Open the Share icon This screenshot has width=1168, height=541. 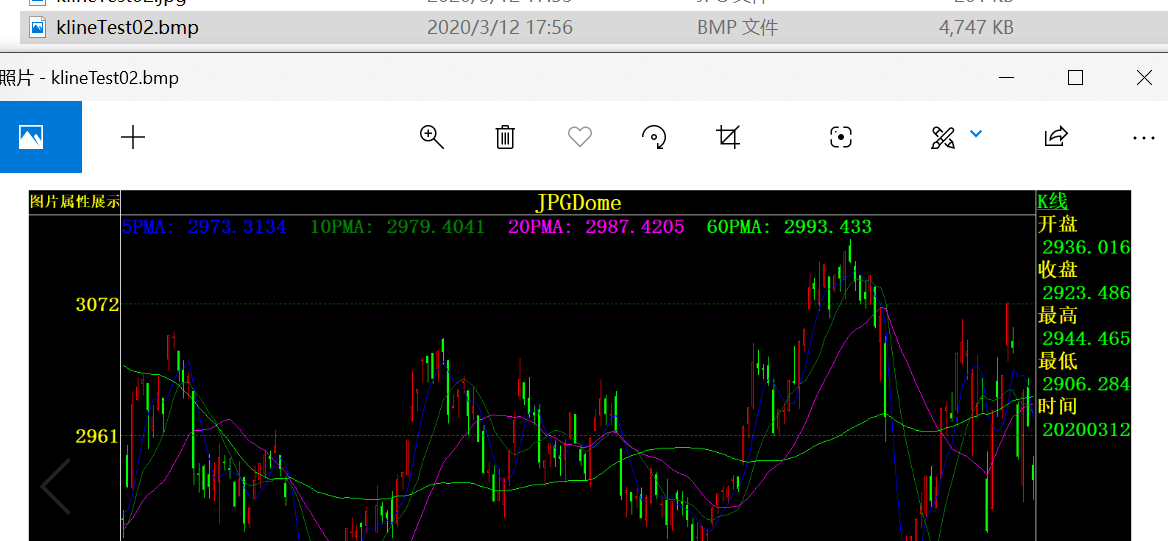(x=1056, y=137)
